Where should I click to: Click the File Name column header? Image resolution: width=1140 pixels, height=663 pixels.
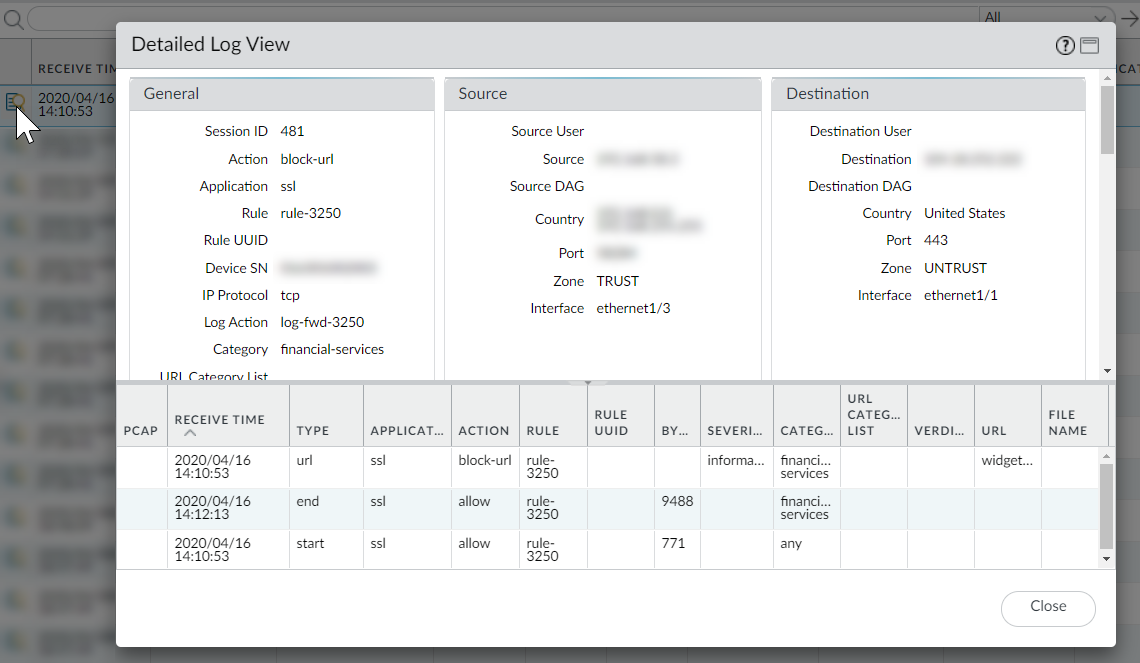[1067, 422]
